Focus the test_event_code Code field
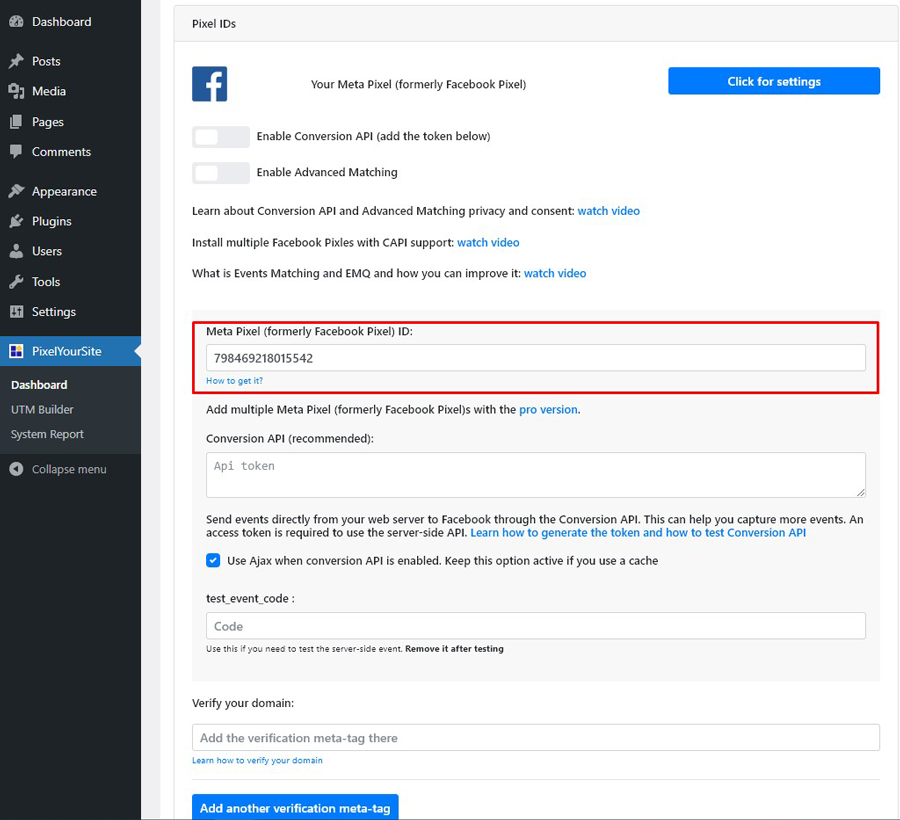The width and height of the screenshot is (900, 820). pyautogui.click(x=536, y=626)
